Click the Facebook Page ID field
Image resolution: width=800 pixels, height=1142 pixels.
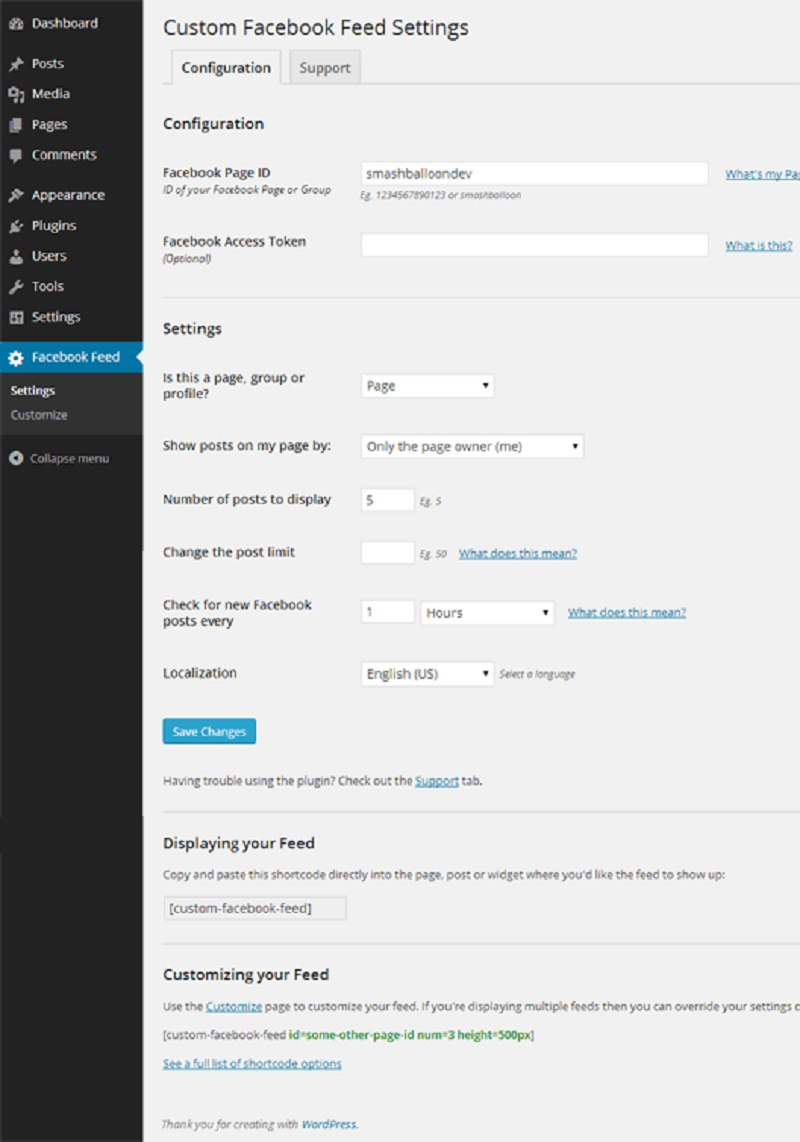coord(534,173)
